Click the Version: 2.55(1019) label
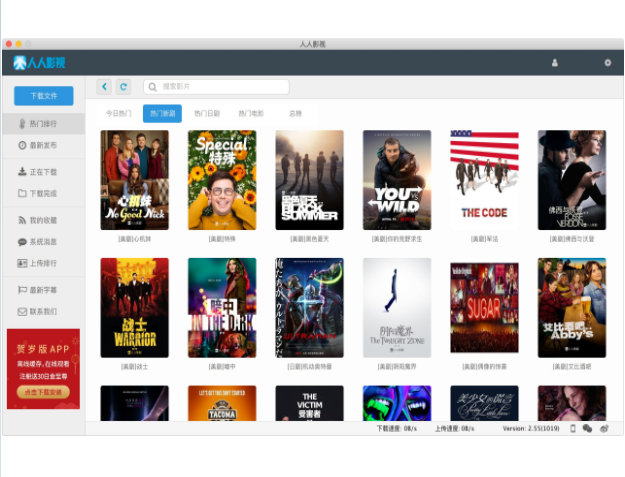625x477 pixels. 531,429
